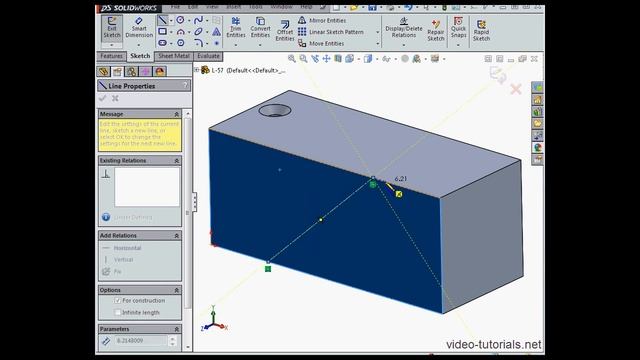This screenshot has height=360, width=640.
Task: Collapse the Parameters section
Action: click(x=177, y=329)
